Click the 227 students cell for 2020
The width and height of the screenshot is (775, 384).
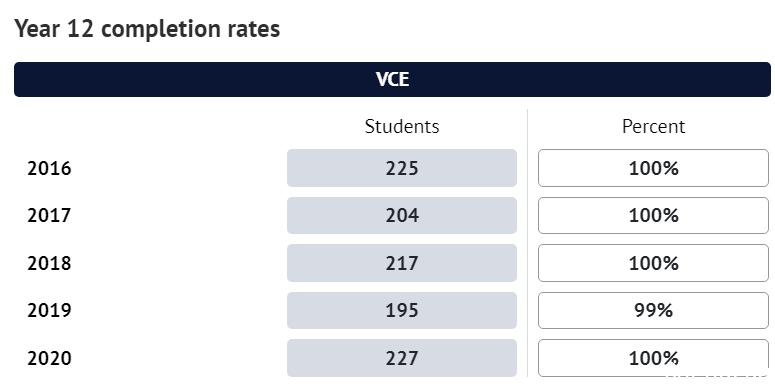402,358
